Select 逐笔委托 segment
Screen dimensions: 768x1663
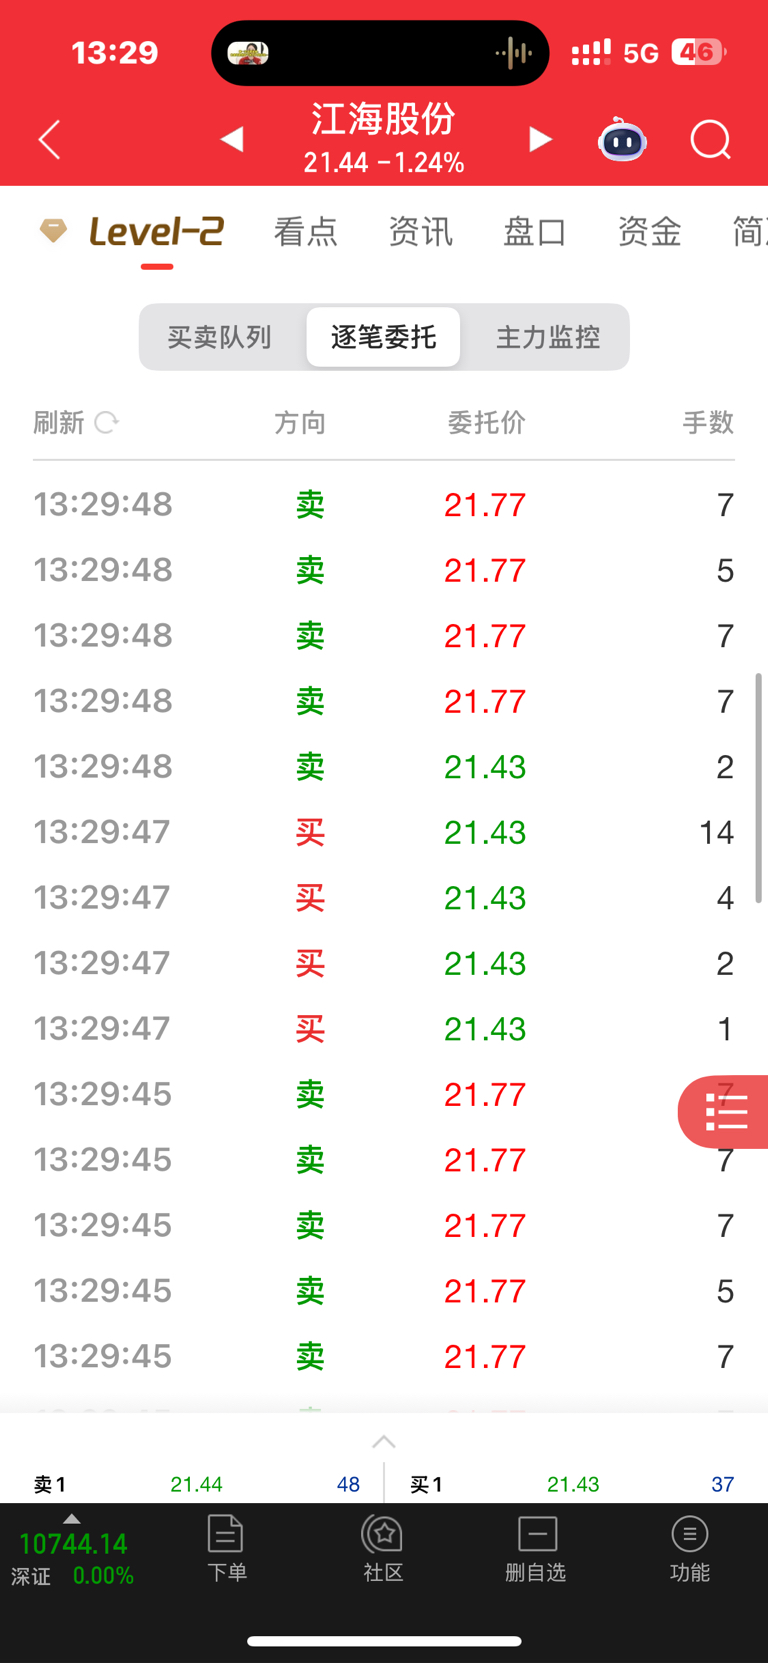pyautogui.click(x=384, y=337)
